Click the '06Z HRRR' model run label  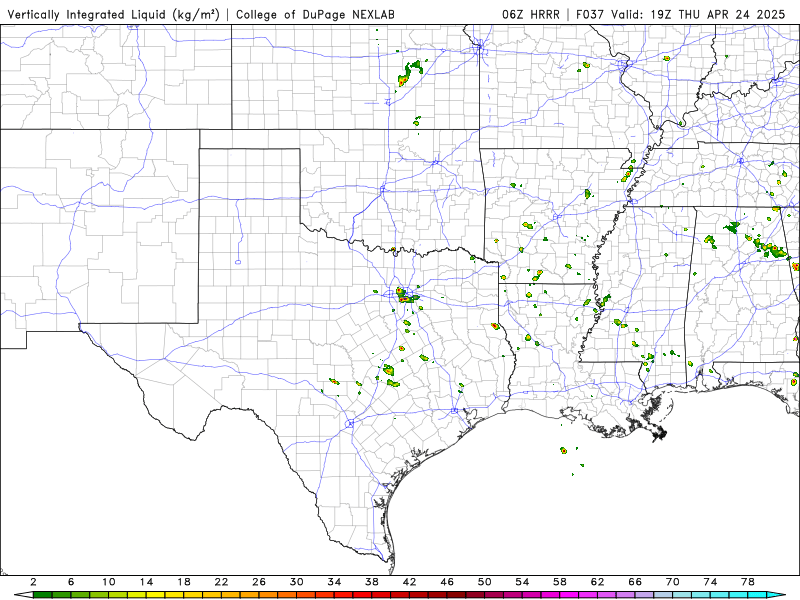[531, 15]
